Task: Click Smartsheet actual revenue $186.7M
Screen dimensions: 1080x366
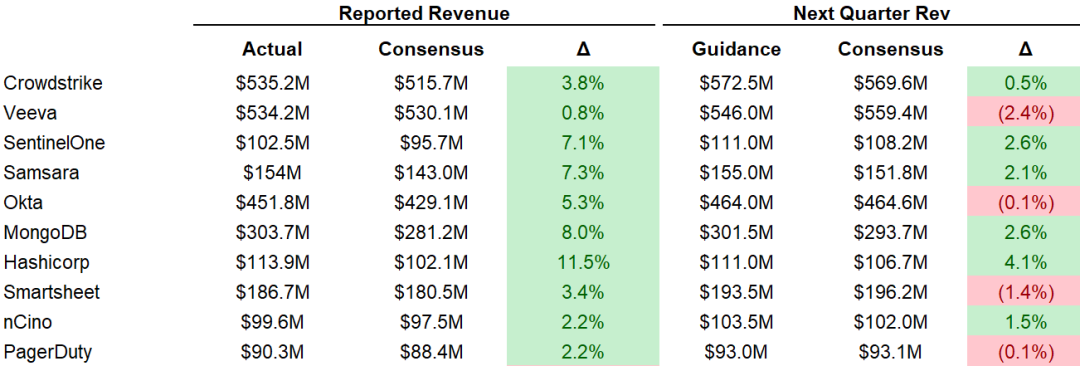Action: [272, 292]
